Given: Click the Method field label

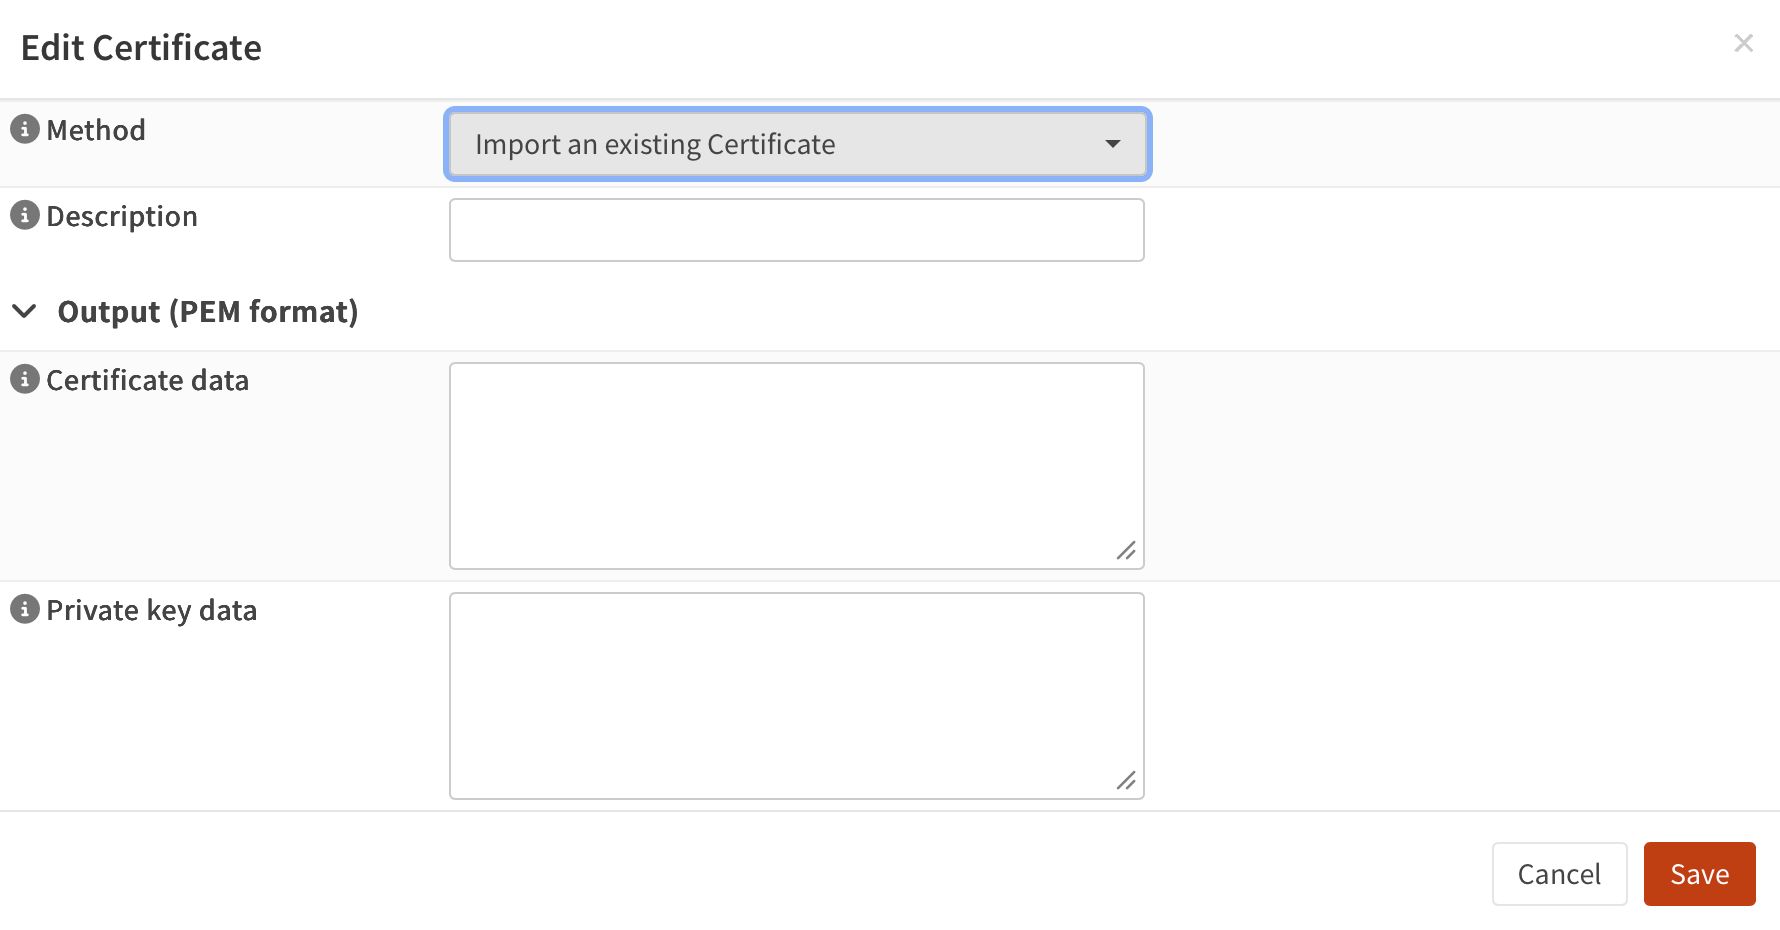Looking at the screenshot, I should 96,130.
